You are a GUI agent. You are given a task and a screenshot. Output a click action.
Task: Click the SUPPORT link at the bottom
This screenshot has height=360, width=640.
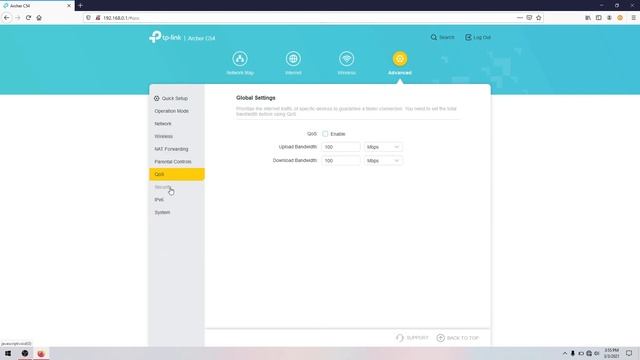pyautogui.click(x=412, y=338)
